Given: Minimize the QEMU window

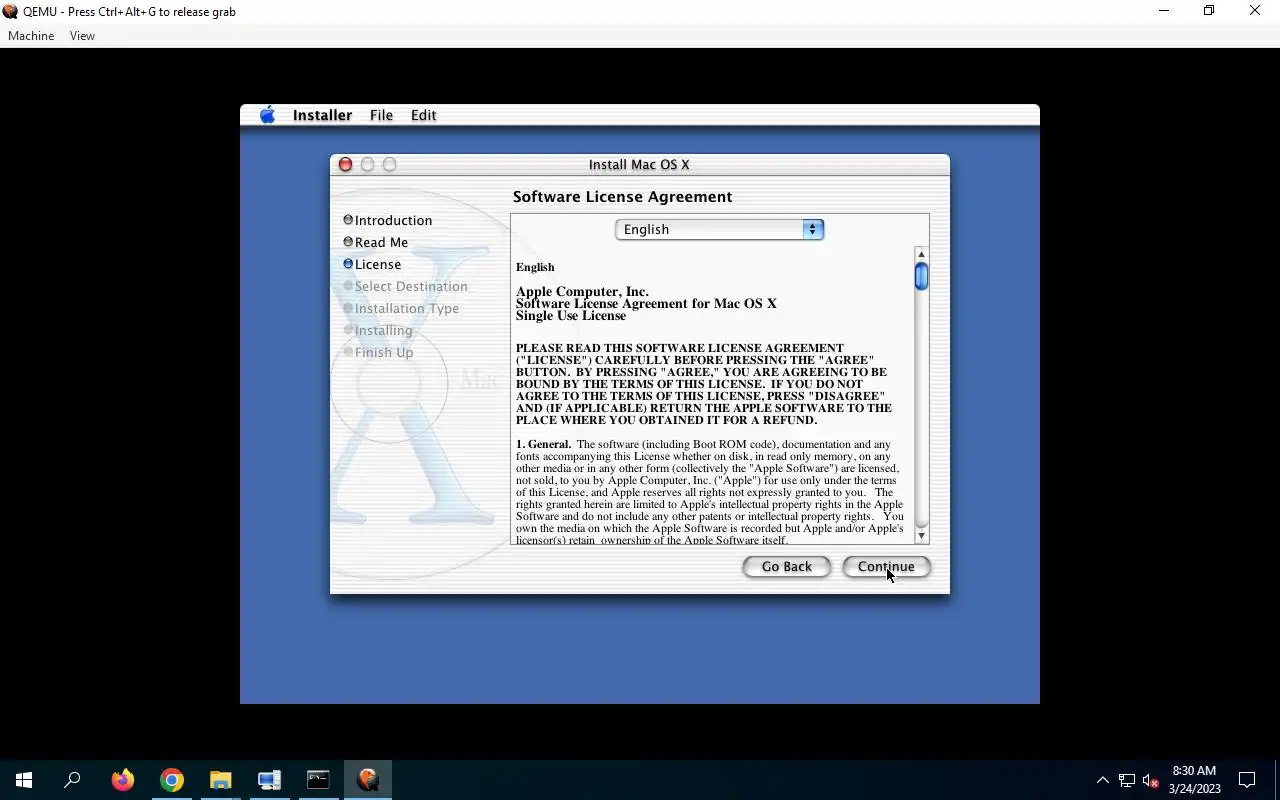Looking at the screenshot, I should tap(1163, 11).
